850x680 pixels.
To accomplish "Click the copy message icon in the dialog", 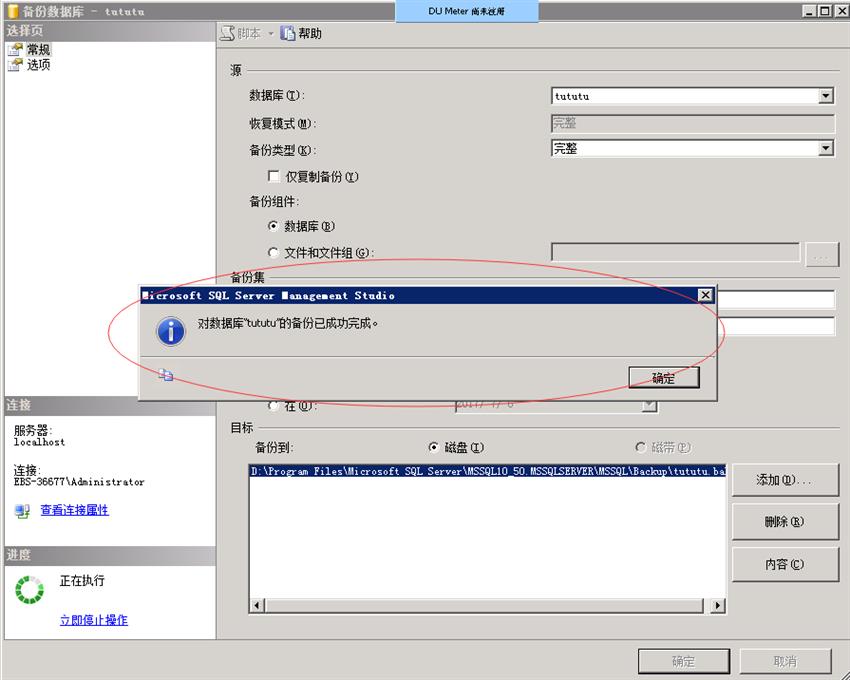I will point(166,375).
